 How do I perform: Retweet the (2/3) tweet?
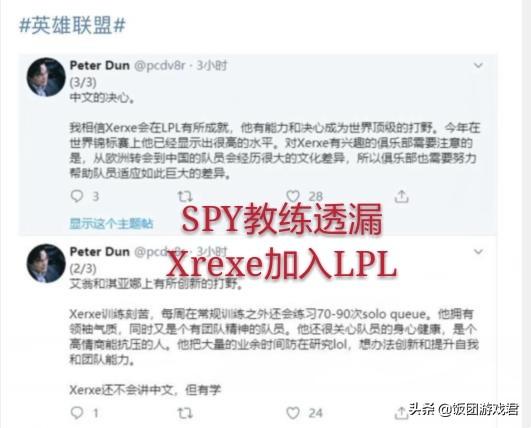coord(185,413)
